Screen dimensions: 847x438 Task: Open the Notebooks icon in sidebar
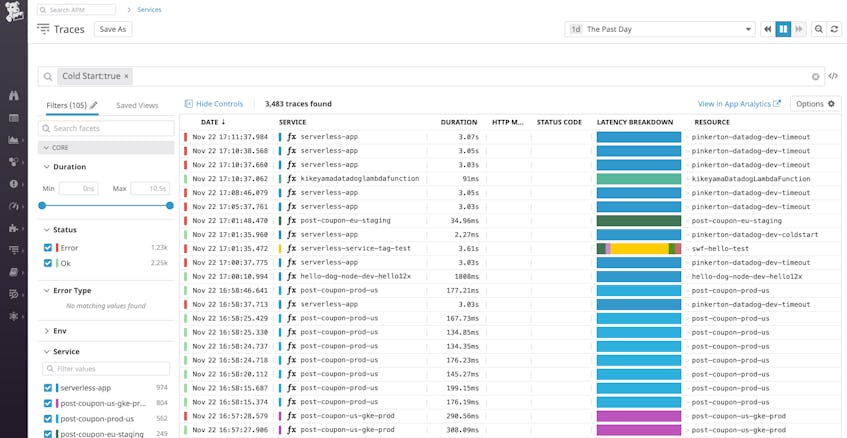click(14, 272)
